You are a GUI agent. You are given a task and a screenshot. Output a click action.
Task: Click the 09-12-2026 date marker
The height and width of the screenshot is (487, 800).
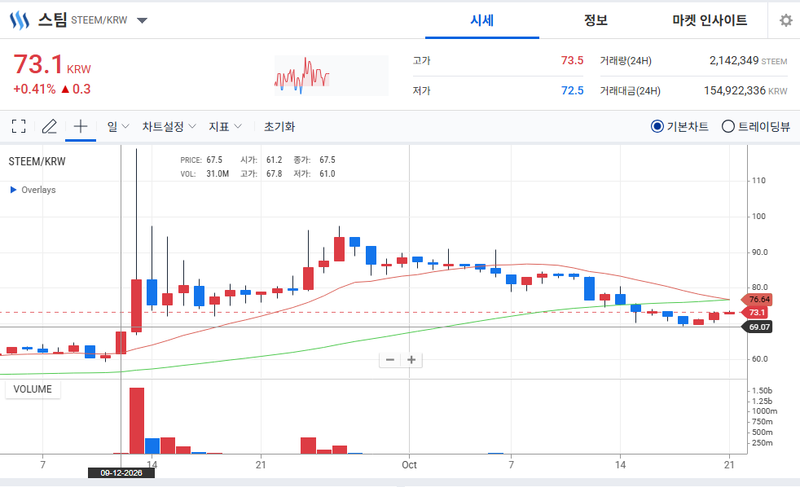(121, 473)
